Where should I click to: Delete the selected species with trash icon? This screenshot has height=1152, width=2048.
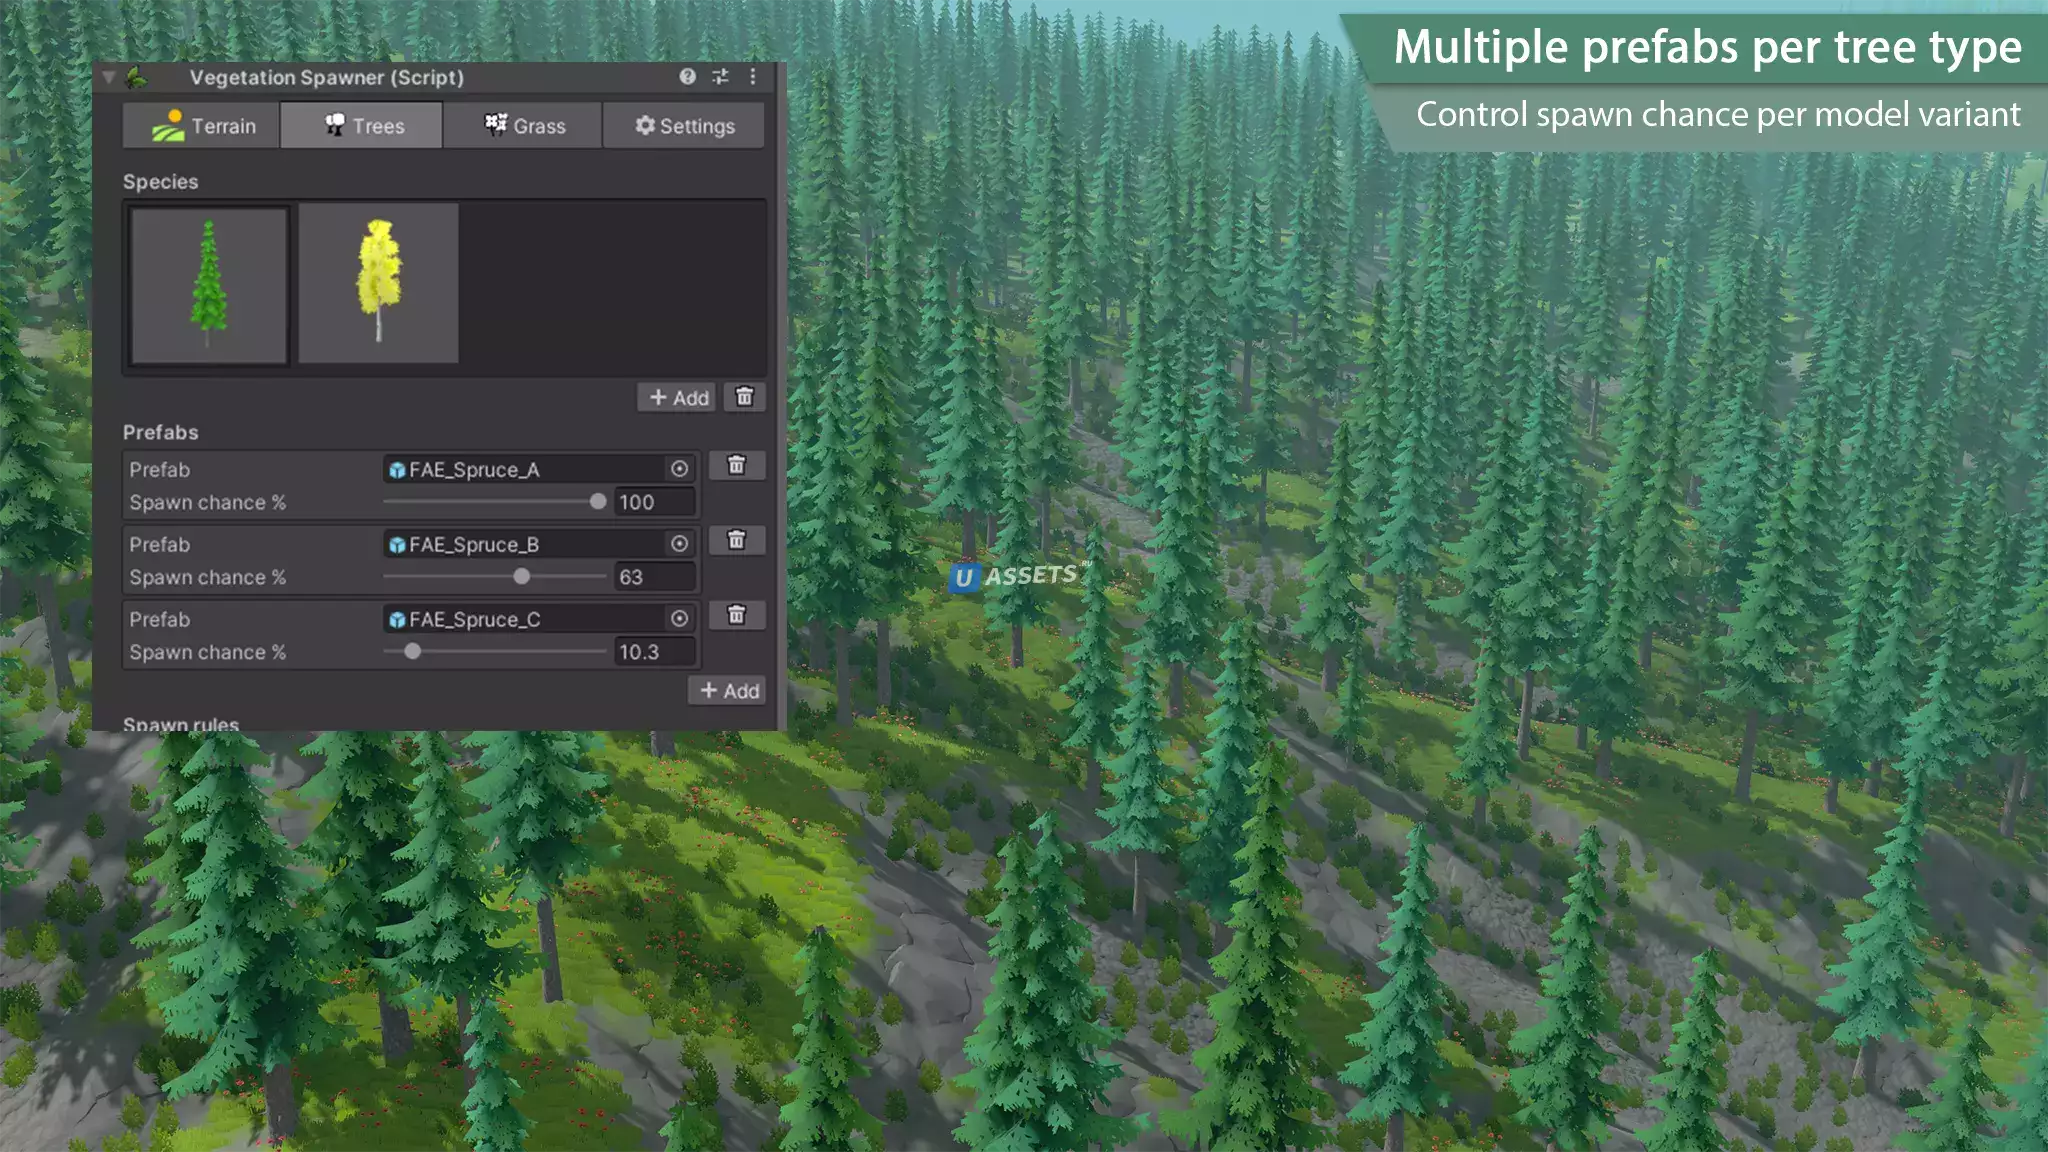point(744,397)
